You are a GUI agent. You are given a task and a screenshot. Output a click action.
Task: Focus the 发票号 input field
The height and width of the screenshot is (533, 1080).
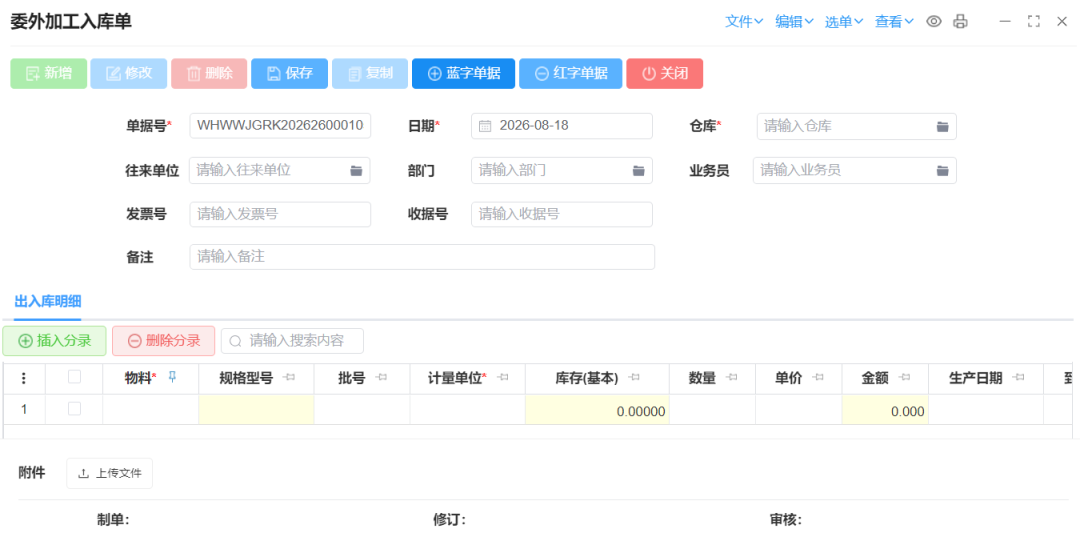click(x=280, y=214)
